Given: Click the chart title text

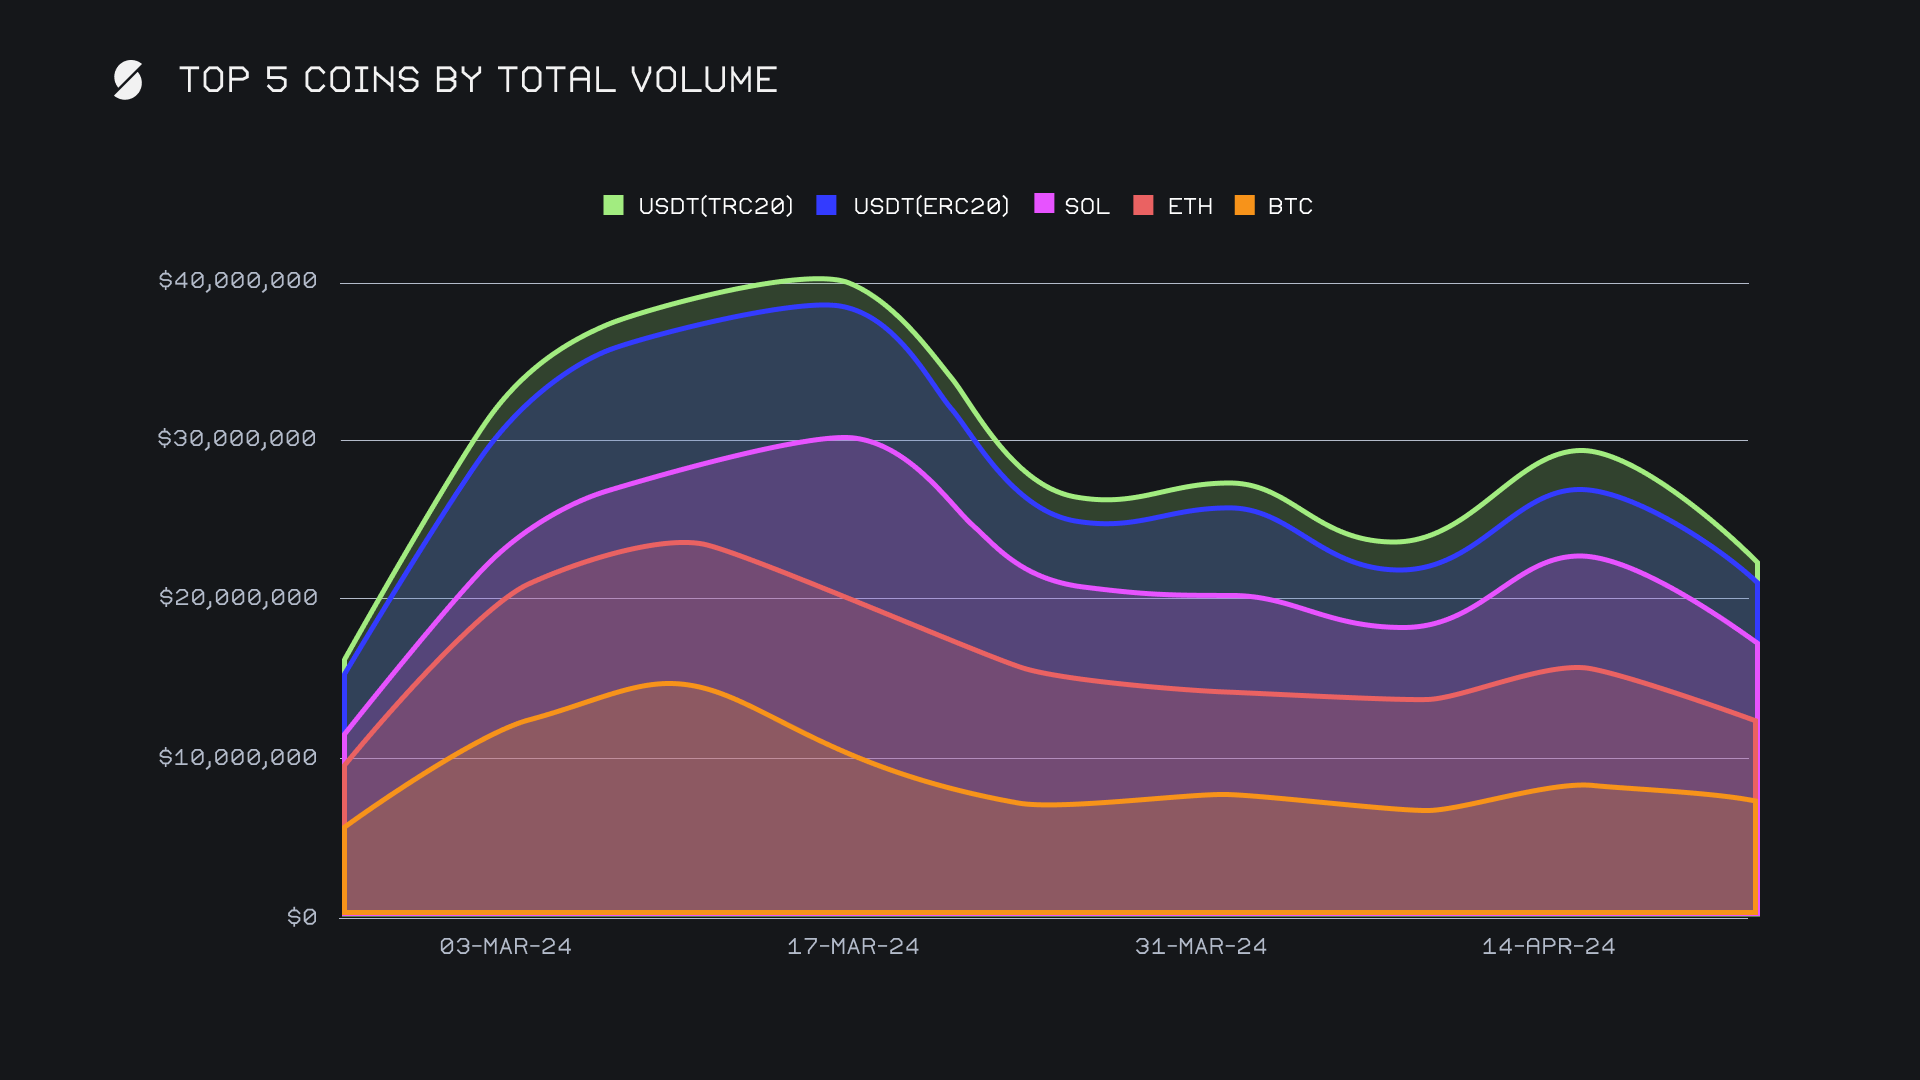Looking at the screenshot, I should point(478,80).
